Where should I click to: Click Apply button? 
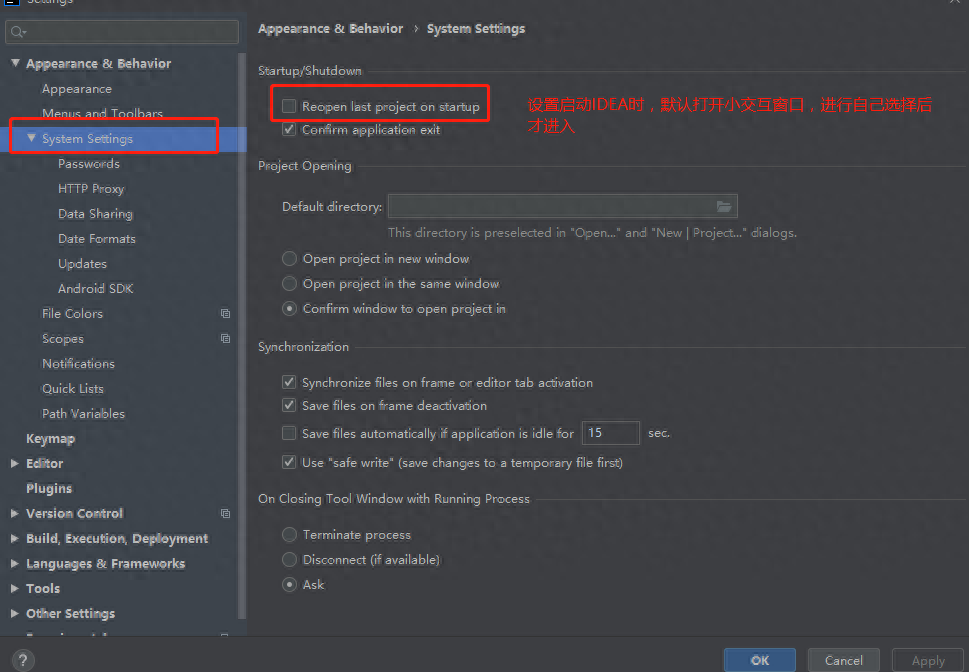click(928, 660)
